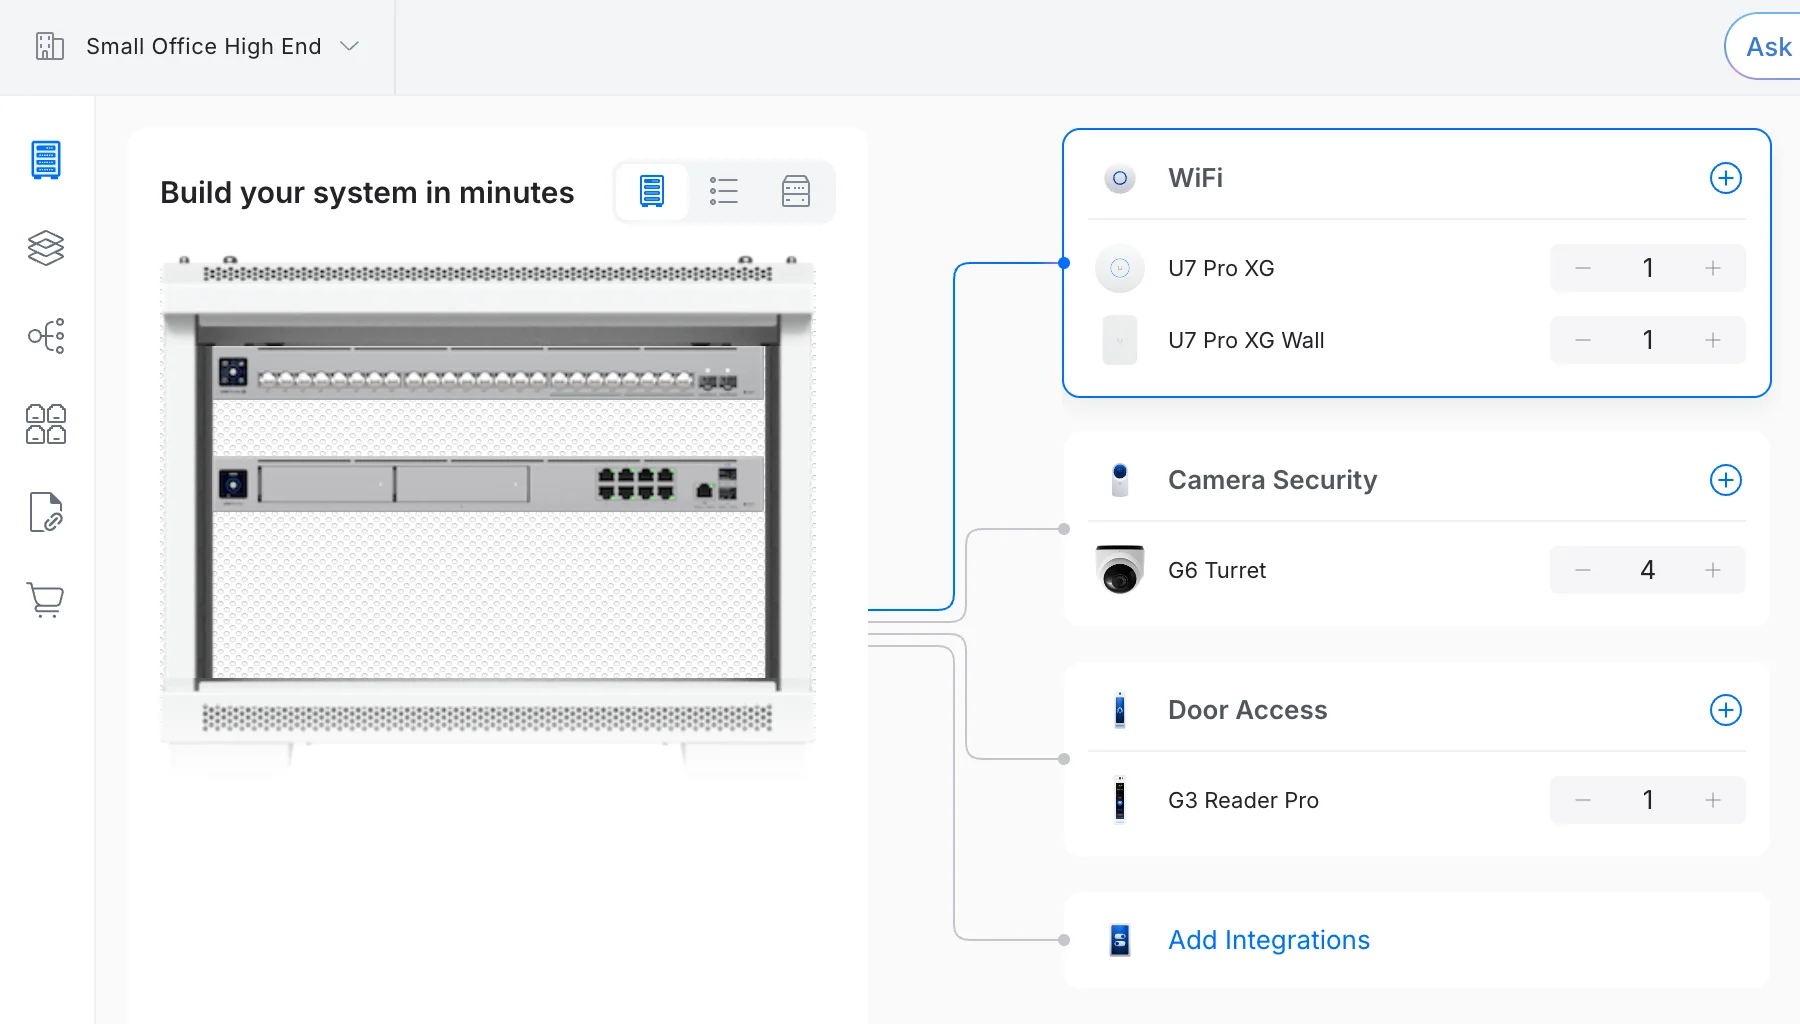Screen dimensions: 1800x1024
Task: Click the document attachment sidebar icon
Action: [46, 512]
